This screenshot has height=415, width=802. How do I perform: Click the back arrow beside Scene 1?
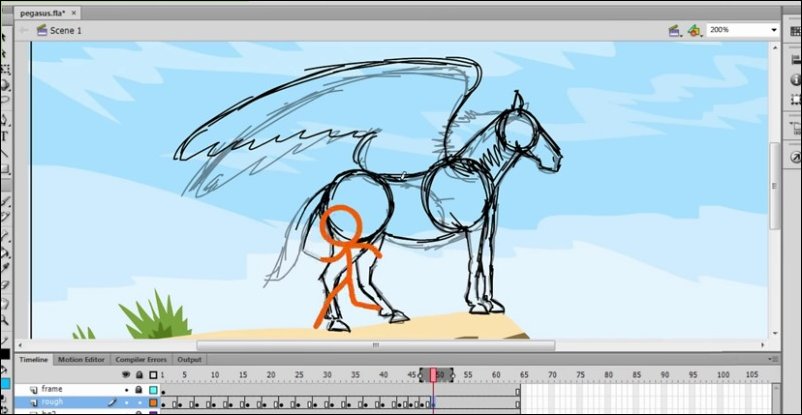click(22, 31)
